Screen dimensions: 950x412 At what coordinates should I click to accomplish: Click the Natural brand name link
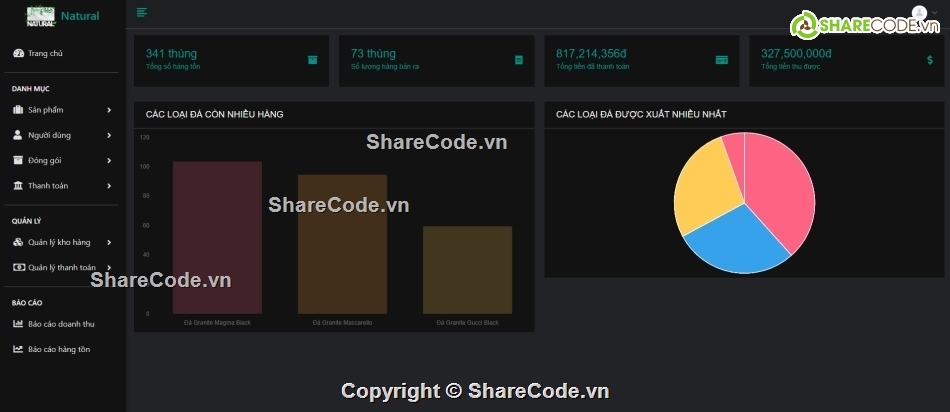[x=80, y=16]
